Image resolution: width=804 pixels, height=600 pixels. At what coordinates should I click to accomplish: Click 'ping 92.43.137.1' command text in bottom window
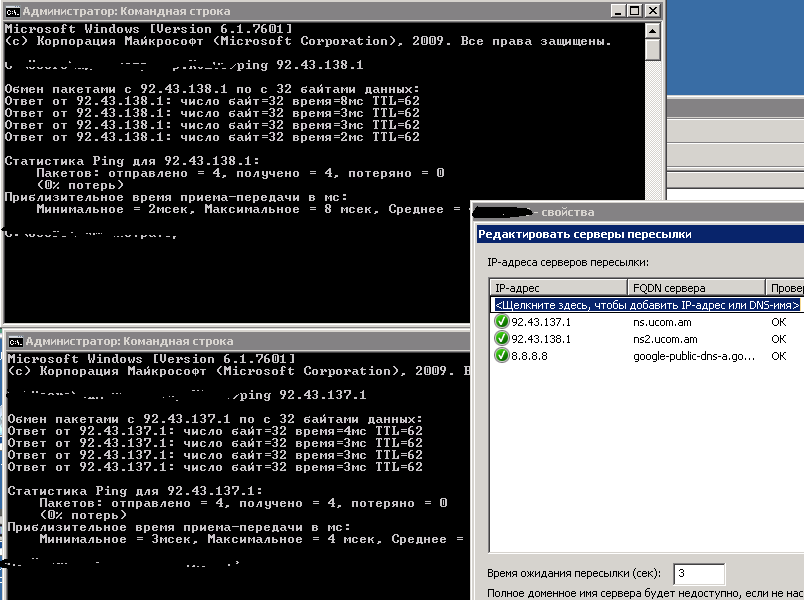[x=303, y=395]
